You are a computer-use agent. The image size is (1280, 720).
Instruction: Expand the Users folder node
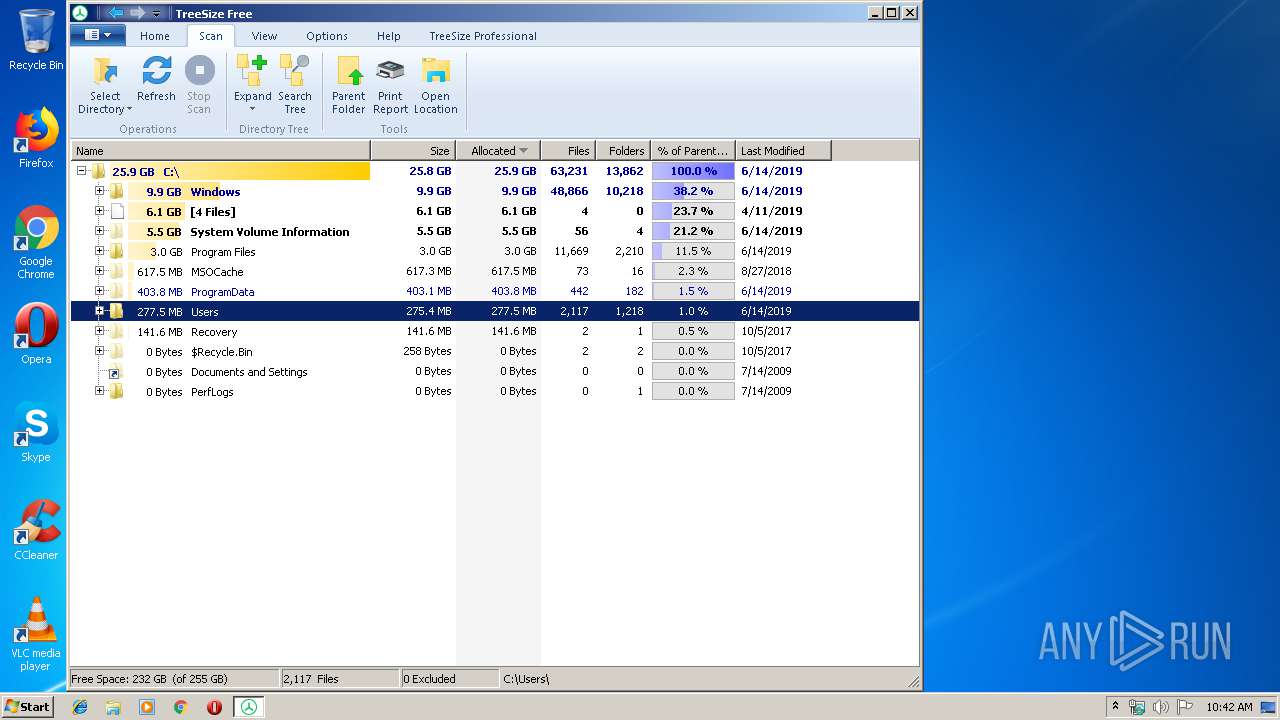pyautogui.click(x=99, y=311)
